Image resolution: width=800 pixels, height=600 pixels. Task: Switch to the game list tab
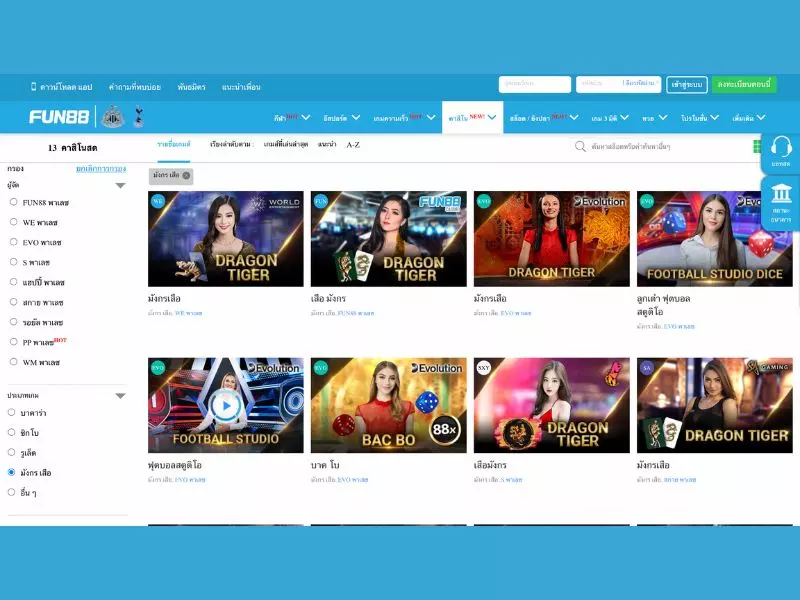tap(174, 144)
